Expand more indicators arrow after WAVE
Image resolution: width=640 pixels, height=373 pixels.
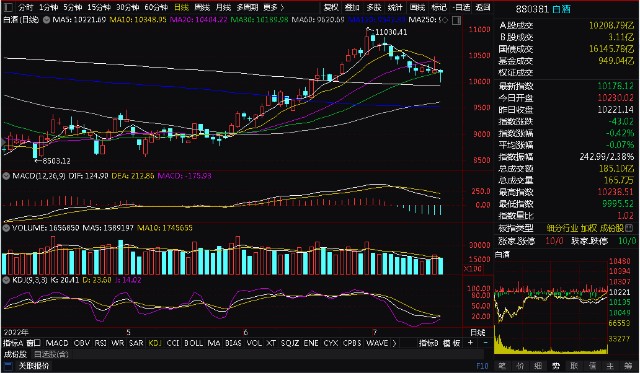(x=394, y=343)
